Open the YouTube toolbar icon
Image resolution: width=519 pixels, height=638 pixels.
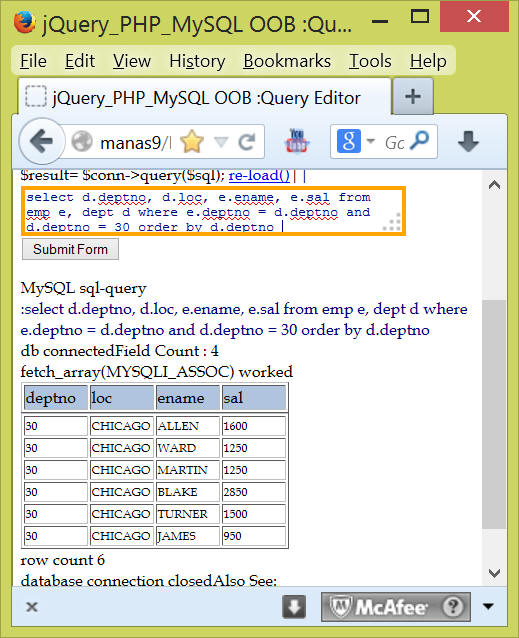[297, 141]
